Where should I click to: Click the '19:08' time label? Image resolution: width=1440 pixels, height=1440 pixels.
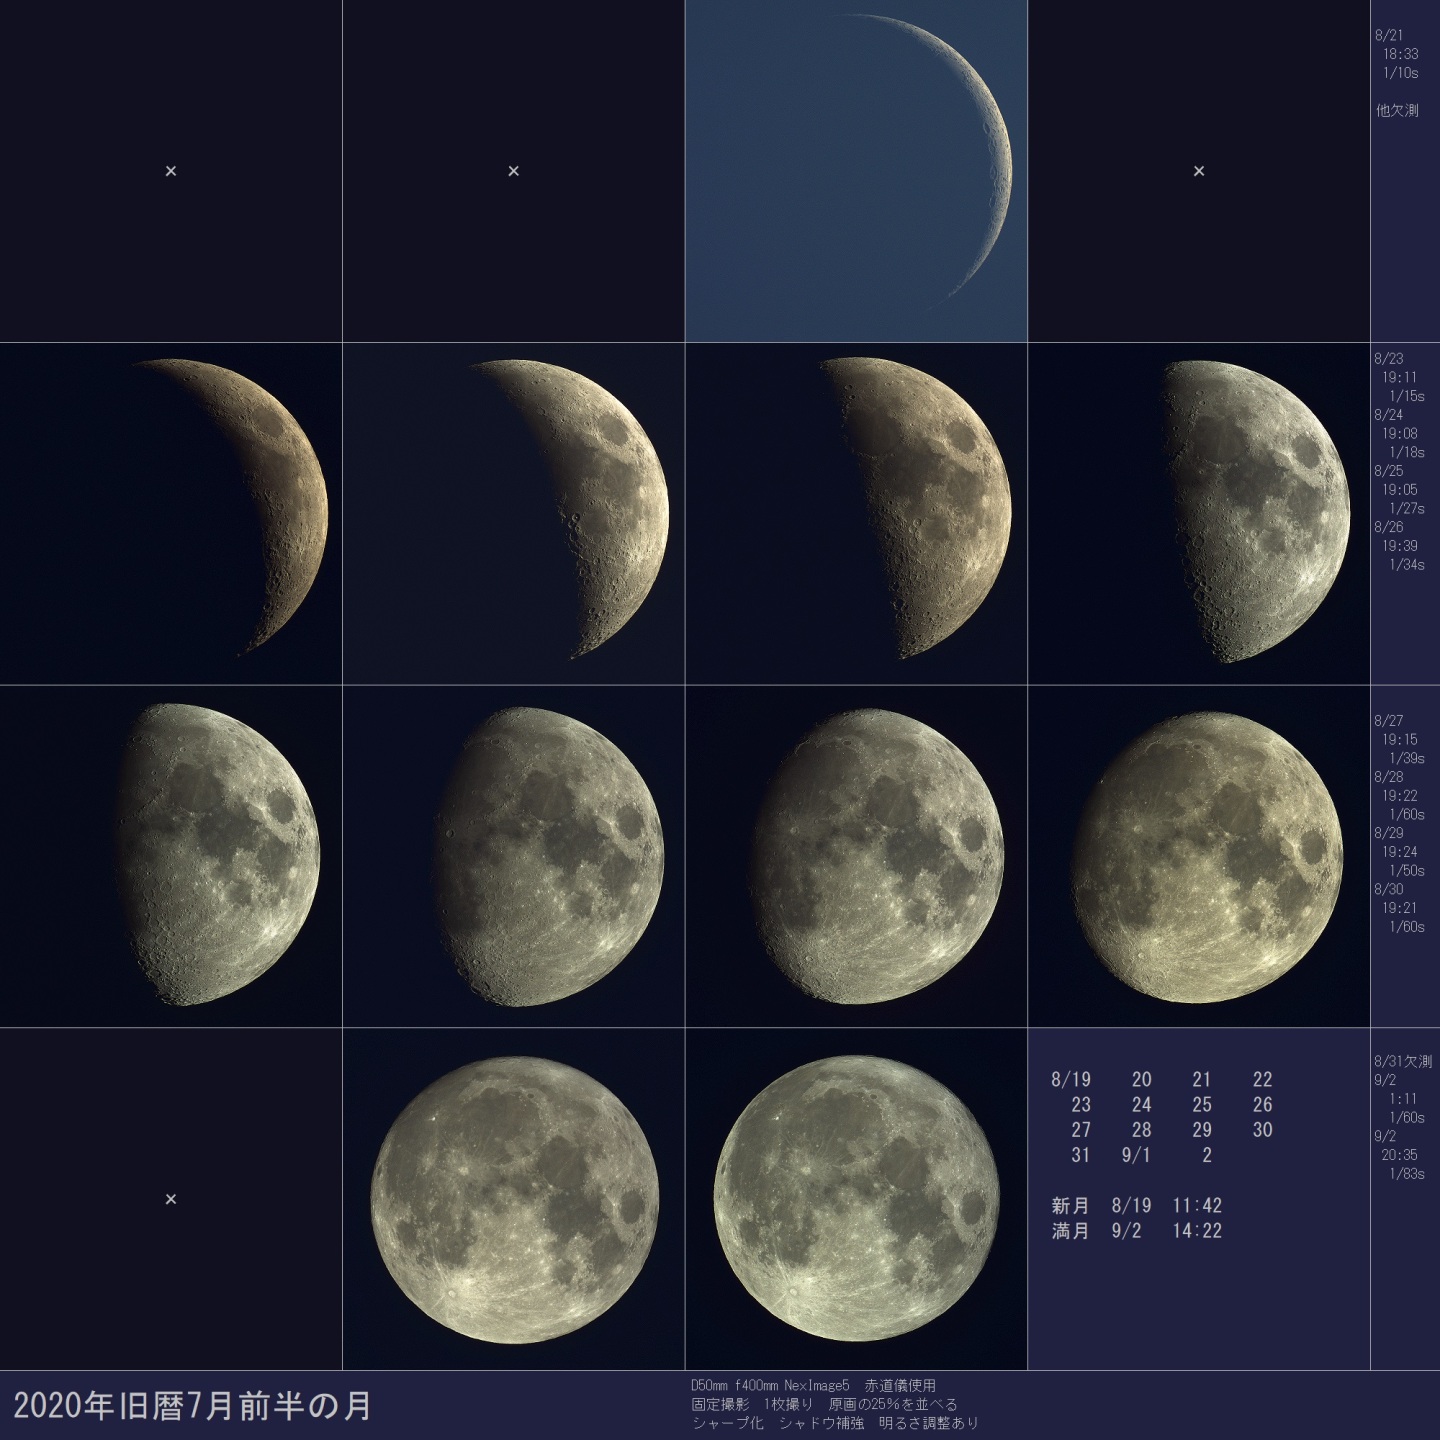(1400, 434)
